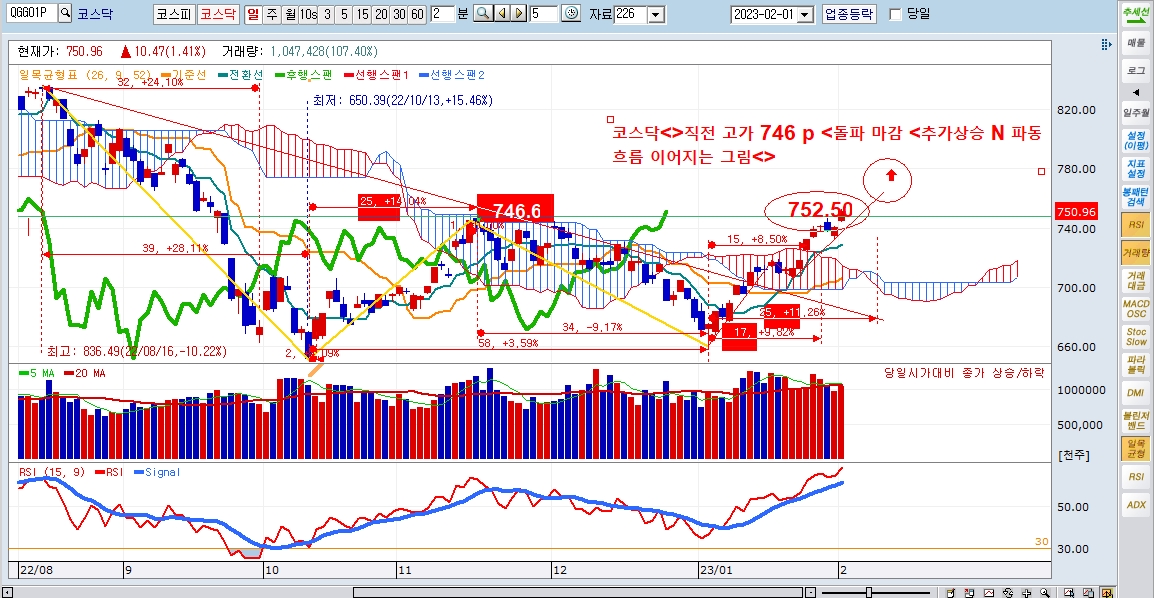This screenshot has height=598, width=1154.
Task: Switch to 로그 log scale
Action: coord(1136,70)
